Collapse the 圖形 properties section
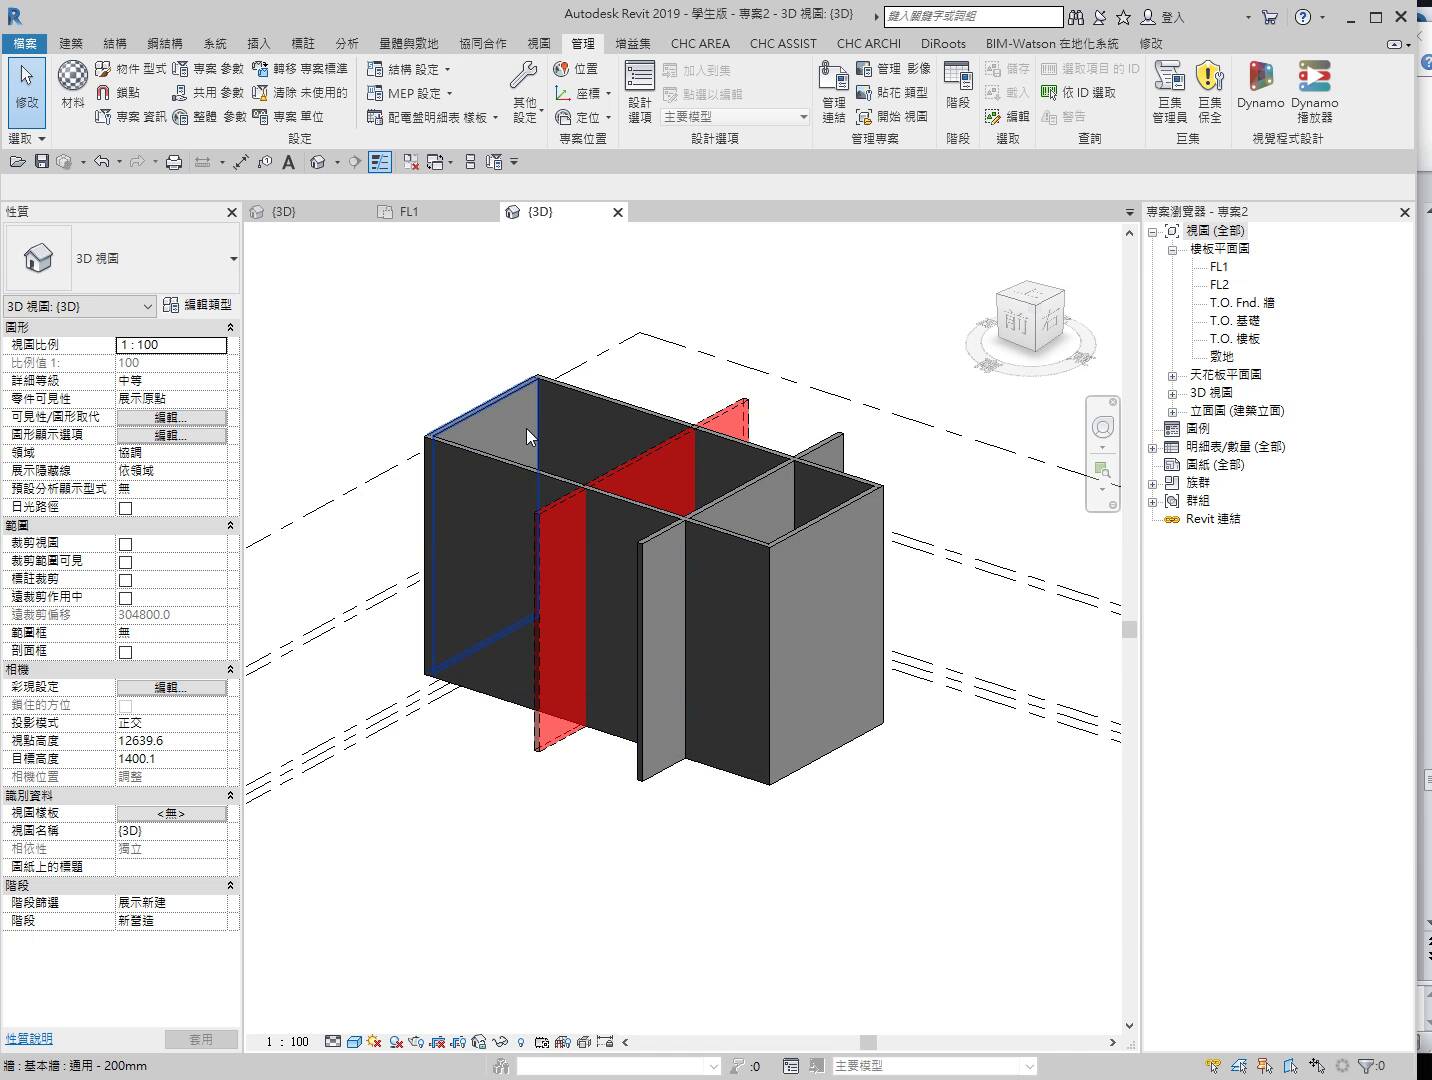The height and width of the screenshot is (1080, 1432). 230,327
